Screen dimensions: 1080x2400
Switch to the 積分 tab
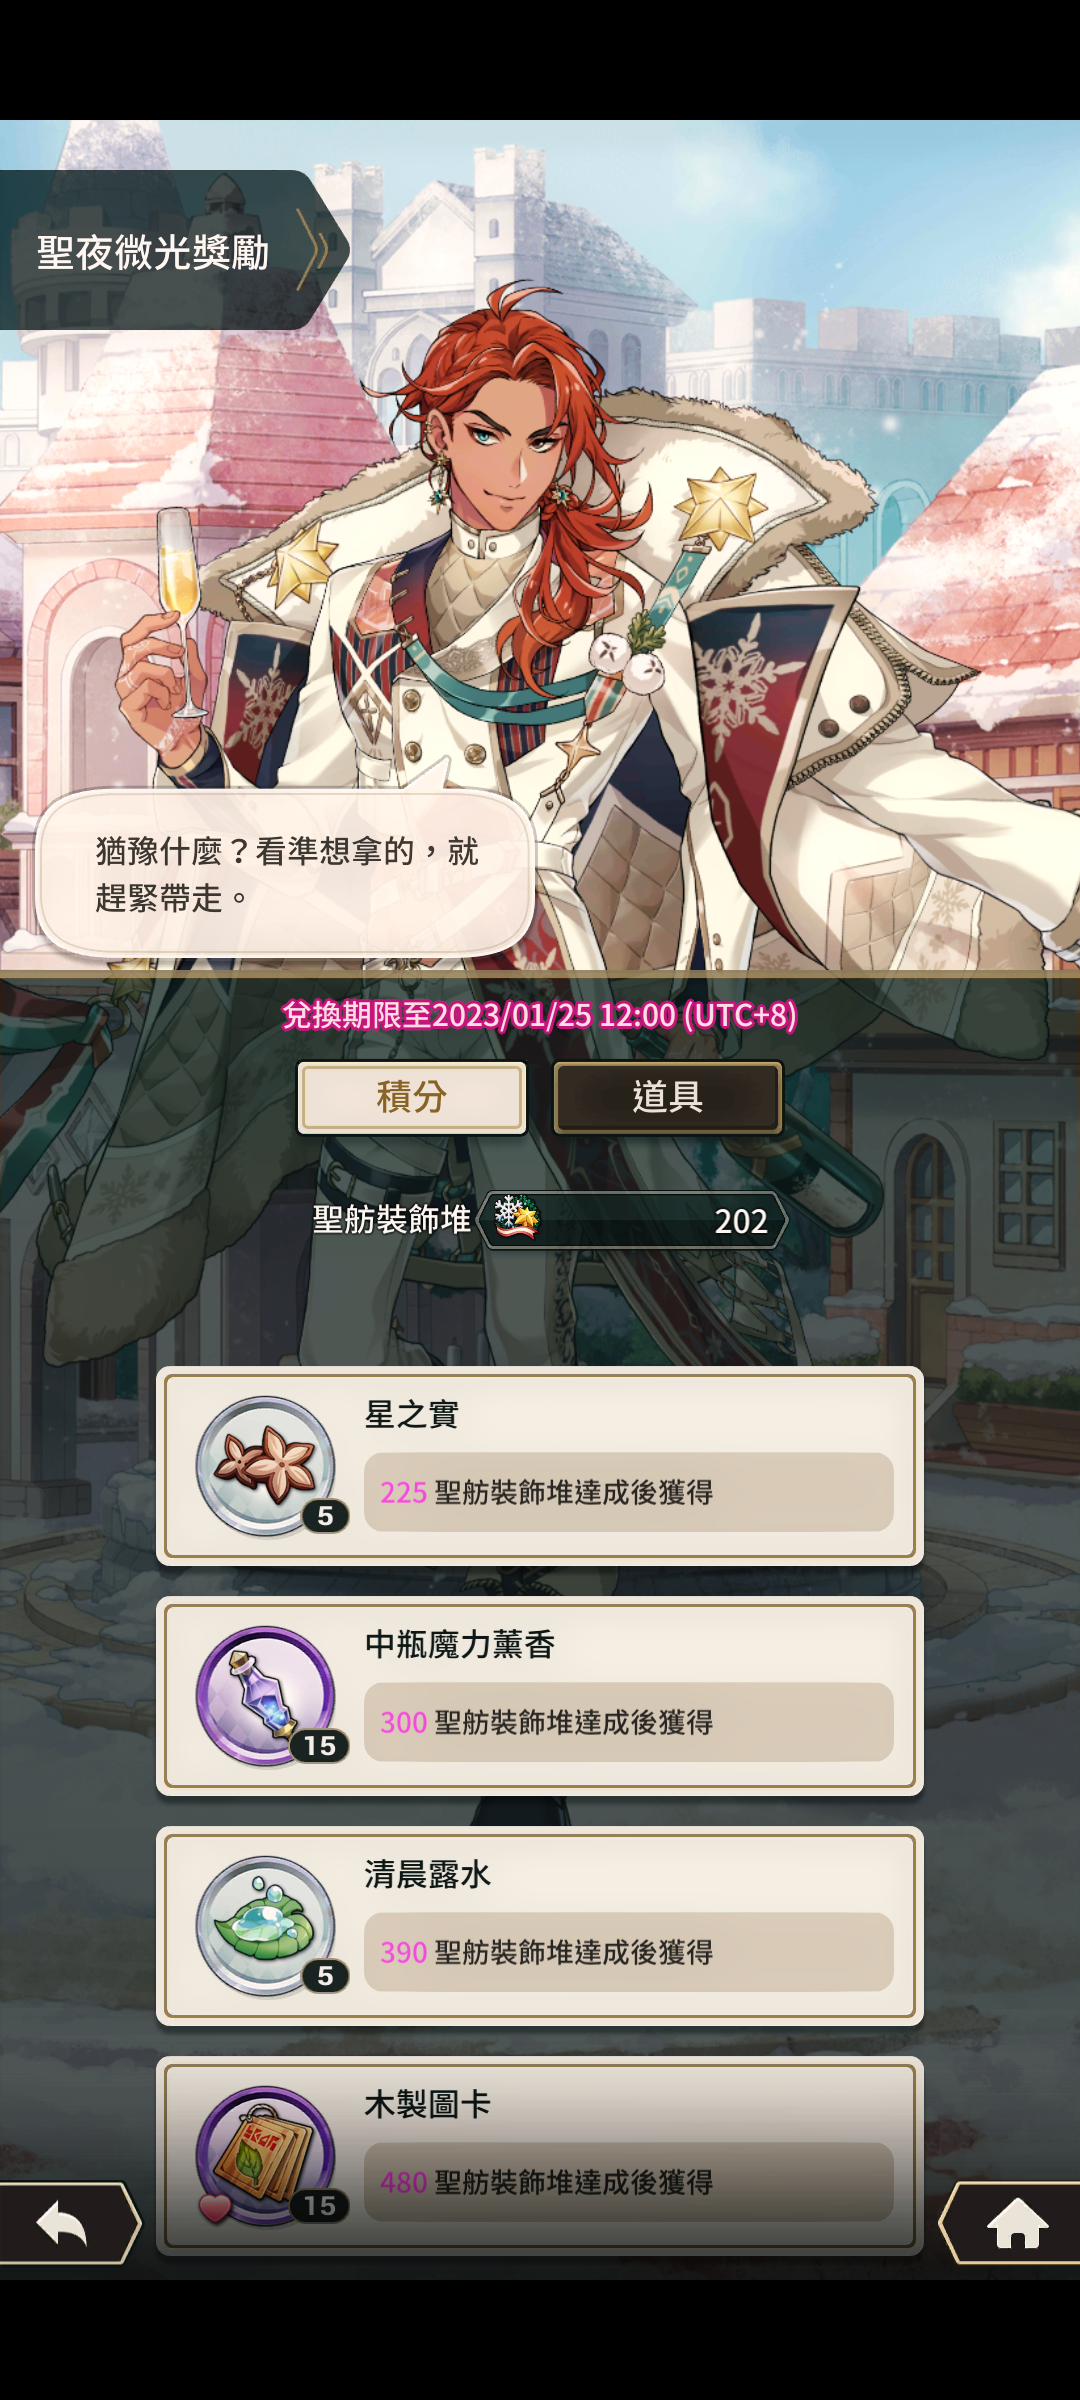pos(412,1098)
